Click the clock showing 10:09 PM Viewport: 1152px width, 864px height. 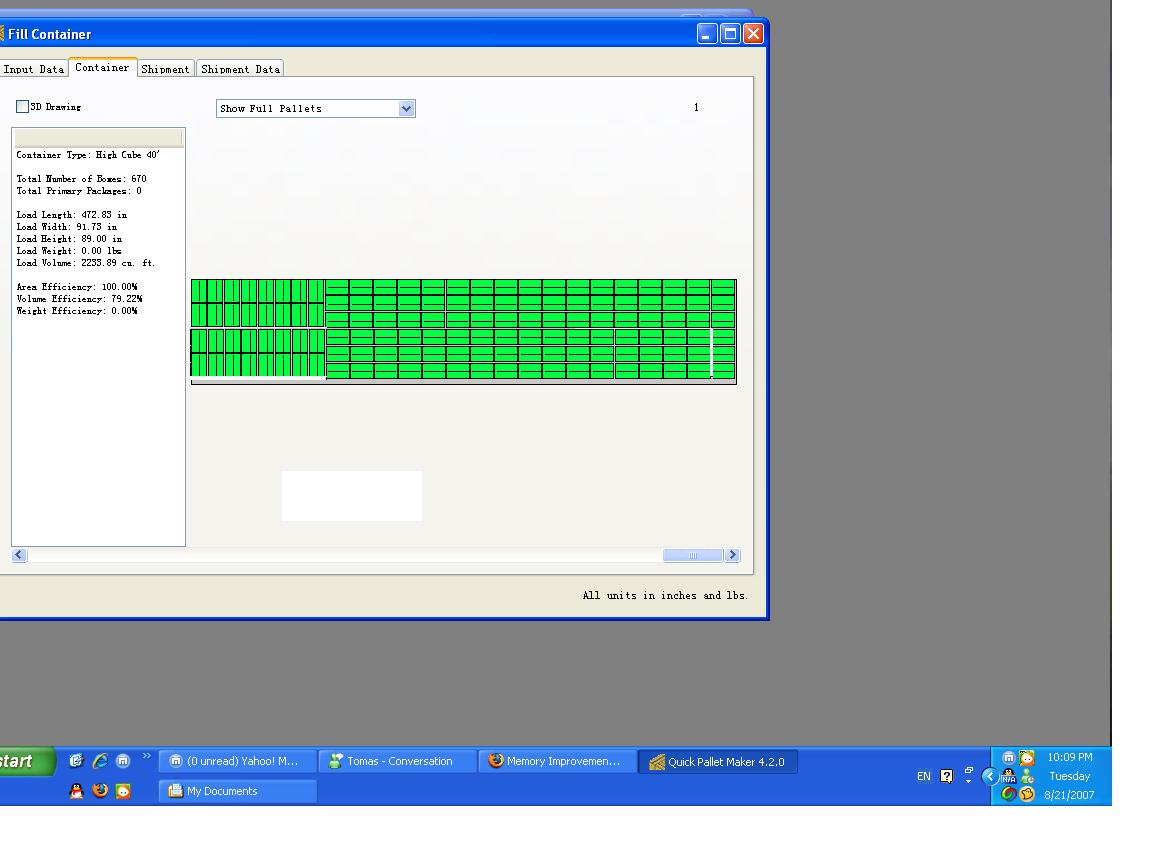coord(1070,757)
